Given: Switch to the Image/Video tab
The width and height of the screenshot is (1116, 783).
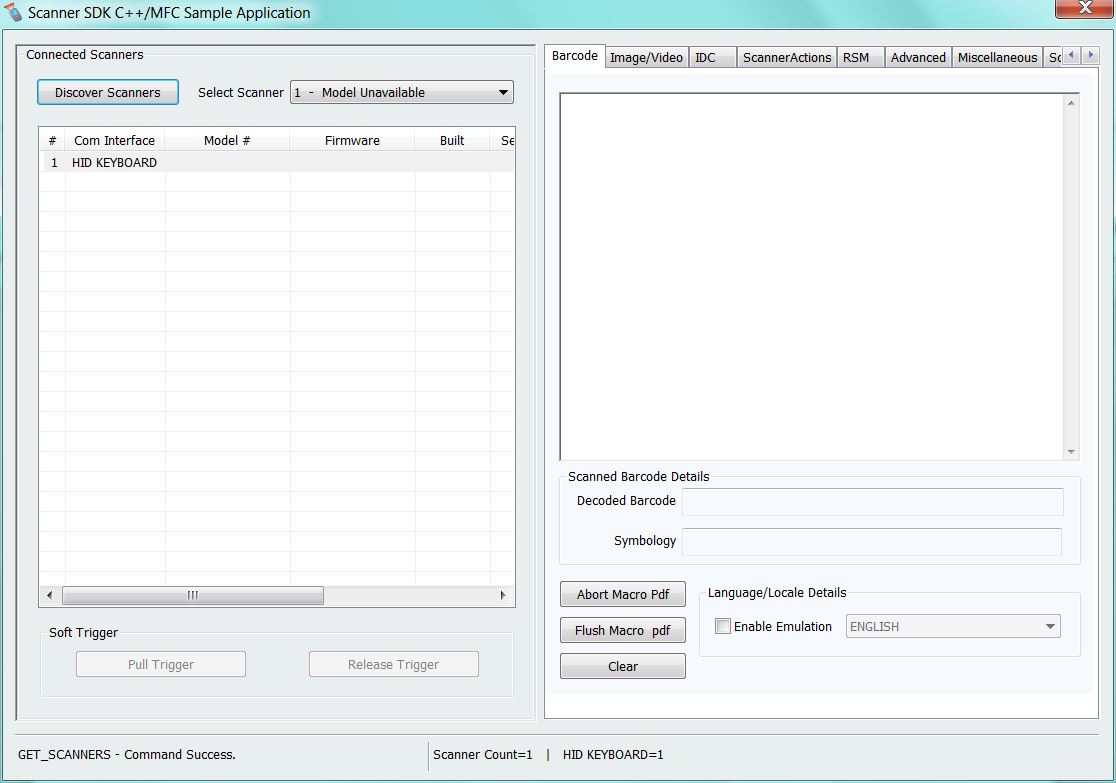Looking at the screenshot, I should (x=646, y=58).
